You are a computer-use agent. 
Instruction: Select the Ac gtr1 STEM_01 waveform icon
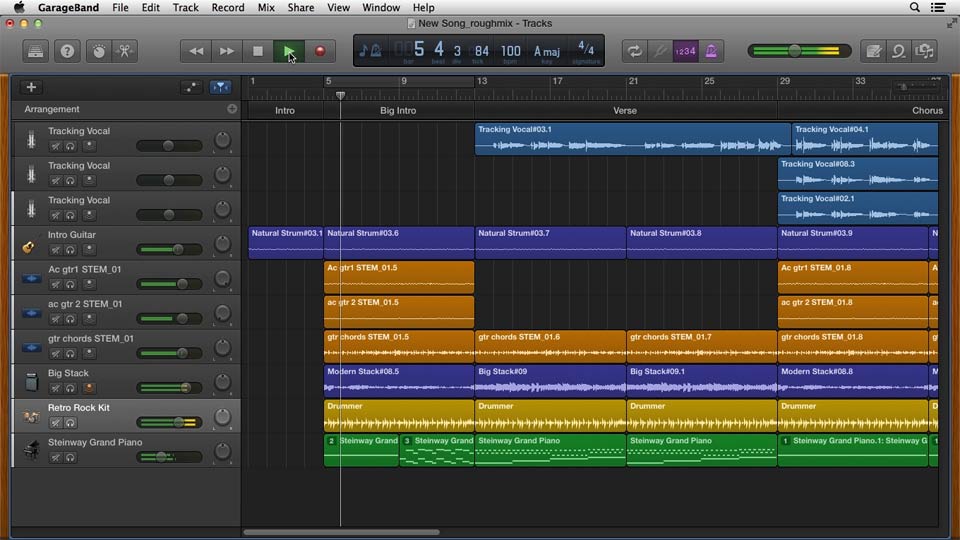(x=31, y=279)
